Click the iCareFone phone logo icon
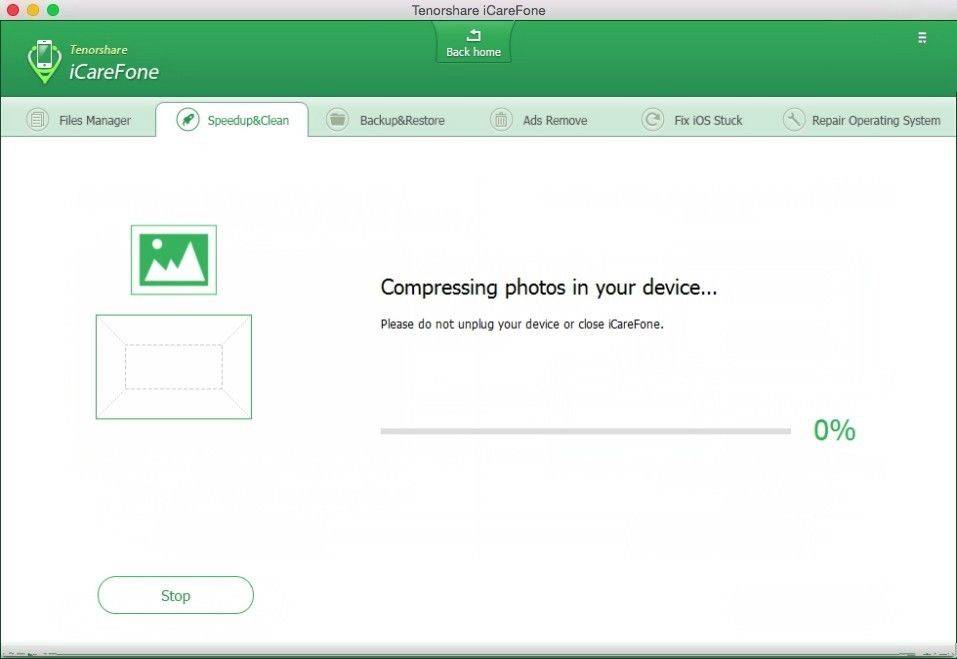Image resolution: width=957 pixels, height=659 pixels. (45, 61)
